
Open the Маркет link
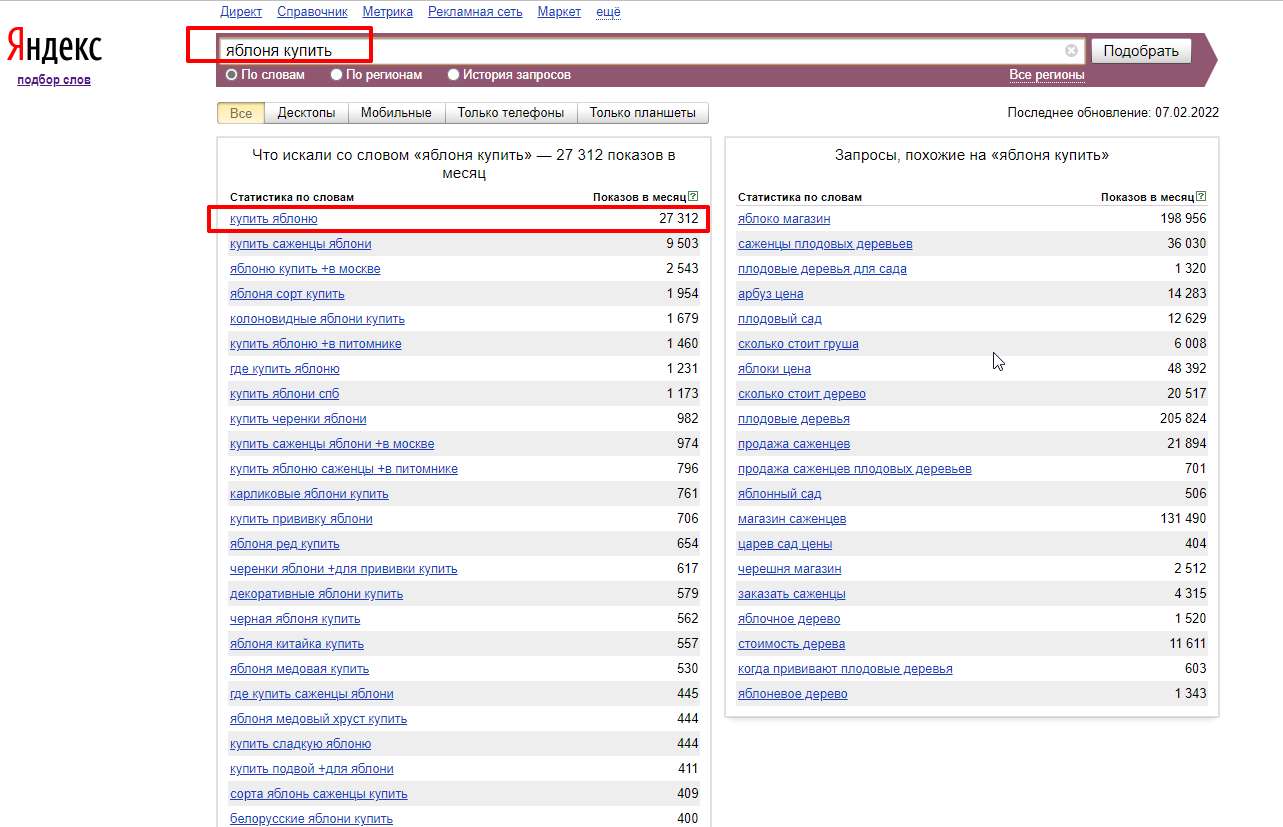[559, 12]
